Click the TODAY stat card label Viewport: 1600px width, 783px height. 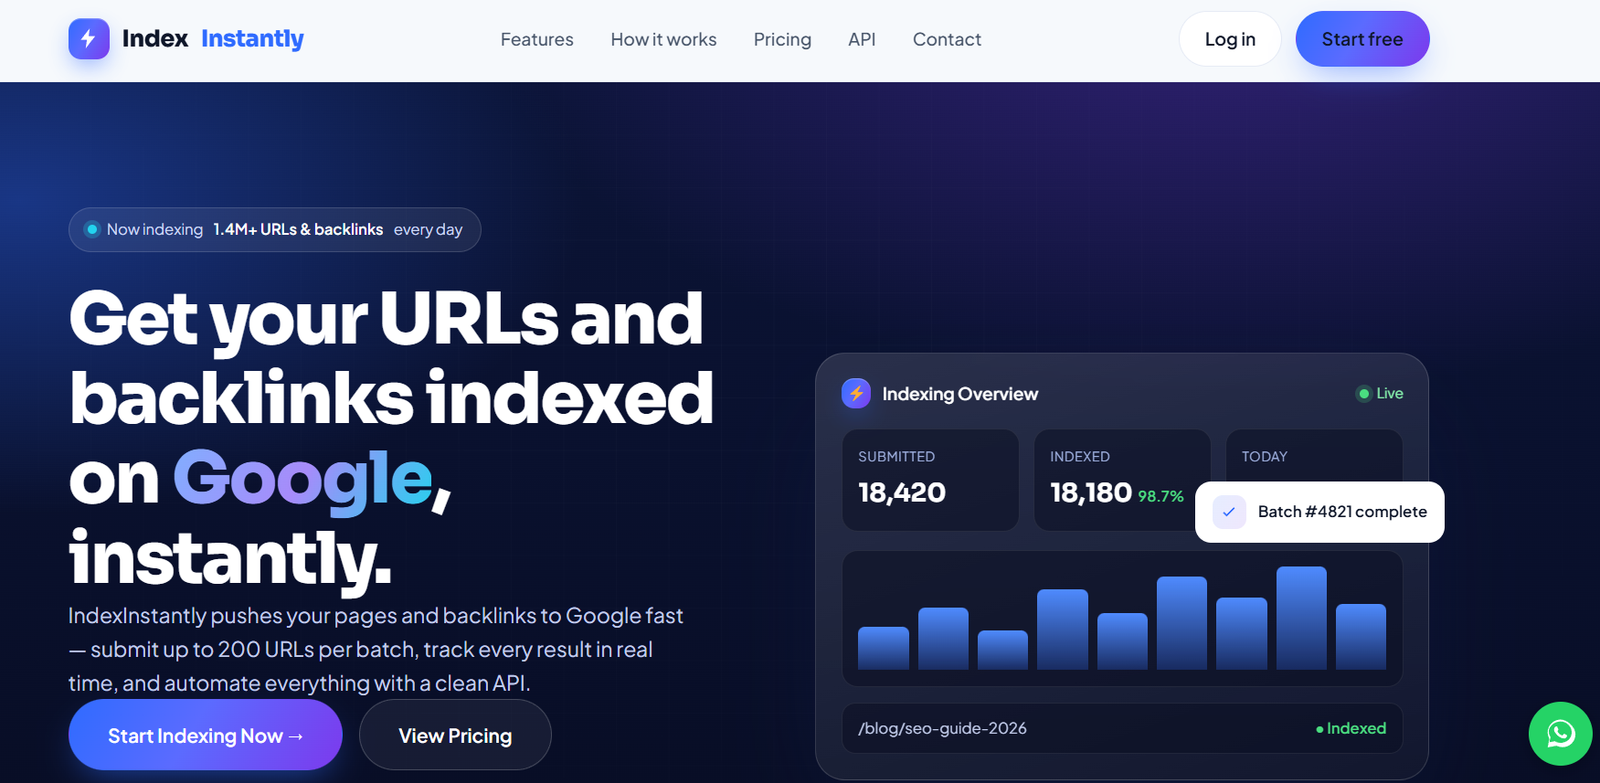pyautogui.click(x=1264, y=456)
